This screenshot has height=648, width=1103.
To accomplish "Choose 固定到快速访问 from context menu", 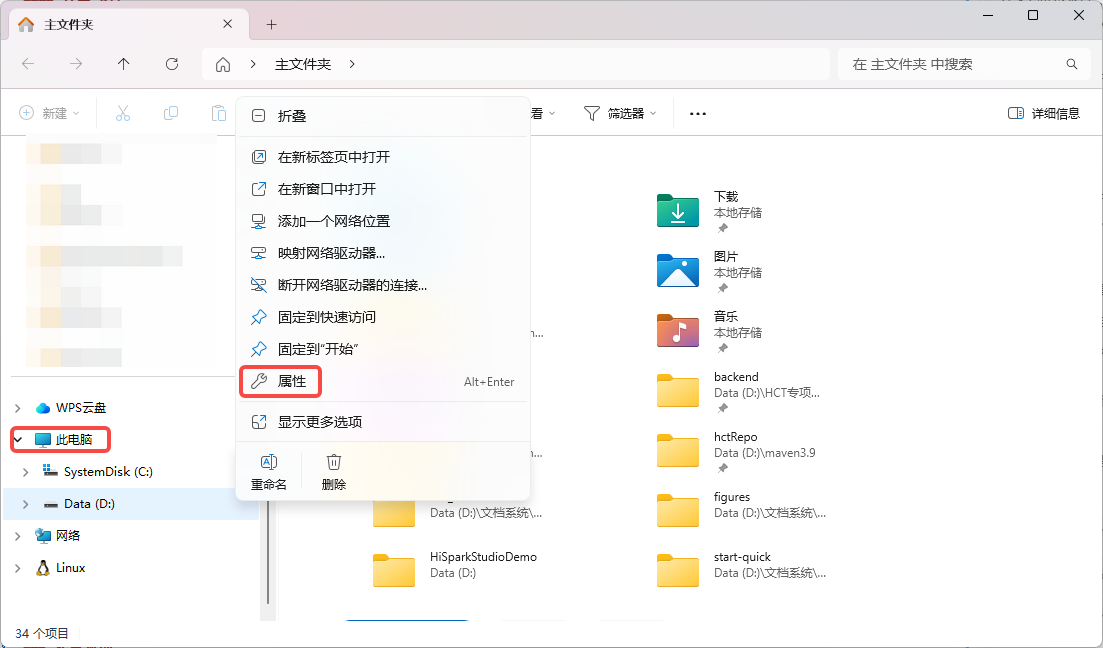I will 383,317.
